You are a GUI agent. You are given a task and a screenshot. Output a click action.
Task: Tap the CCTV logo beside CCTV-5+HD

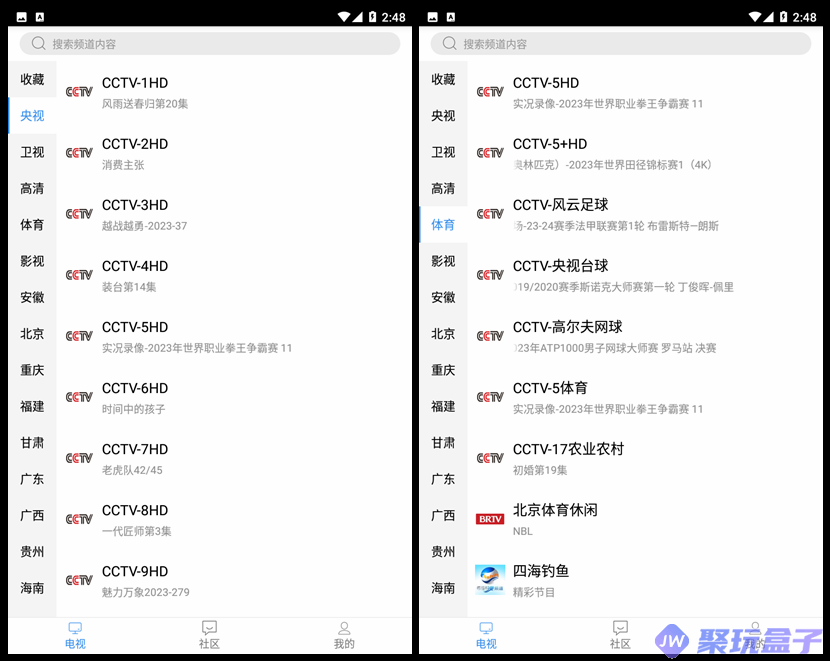(490, 153)
